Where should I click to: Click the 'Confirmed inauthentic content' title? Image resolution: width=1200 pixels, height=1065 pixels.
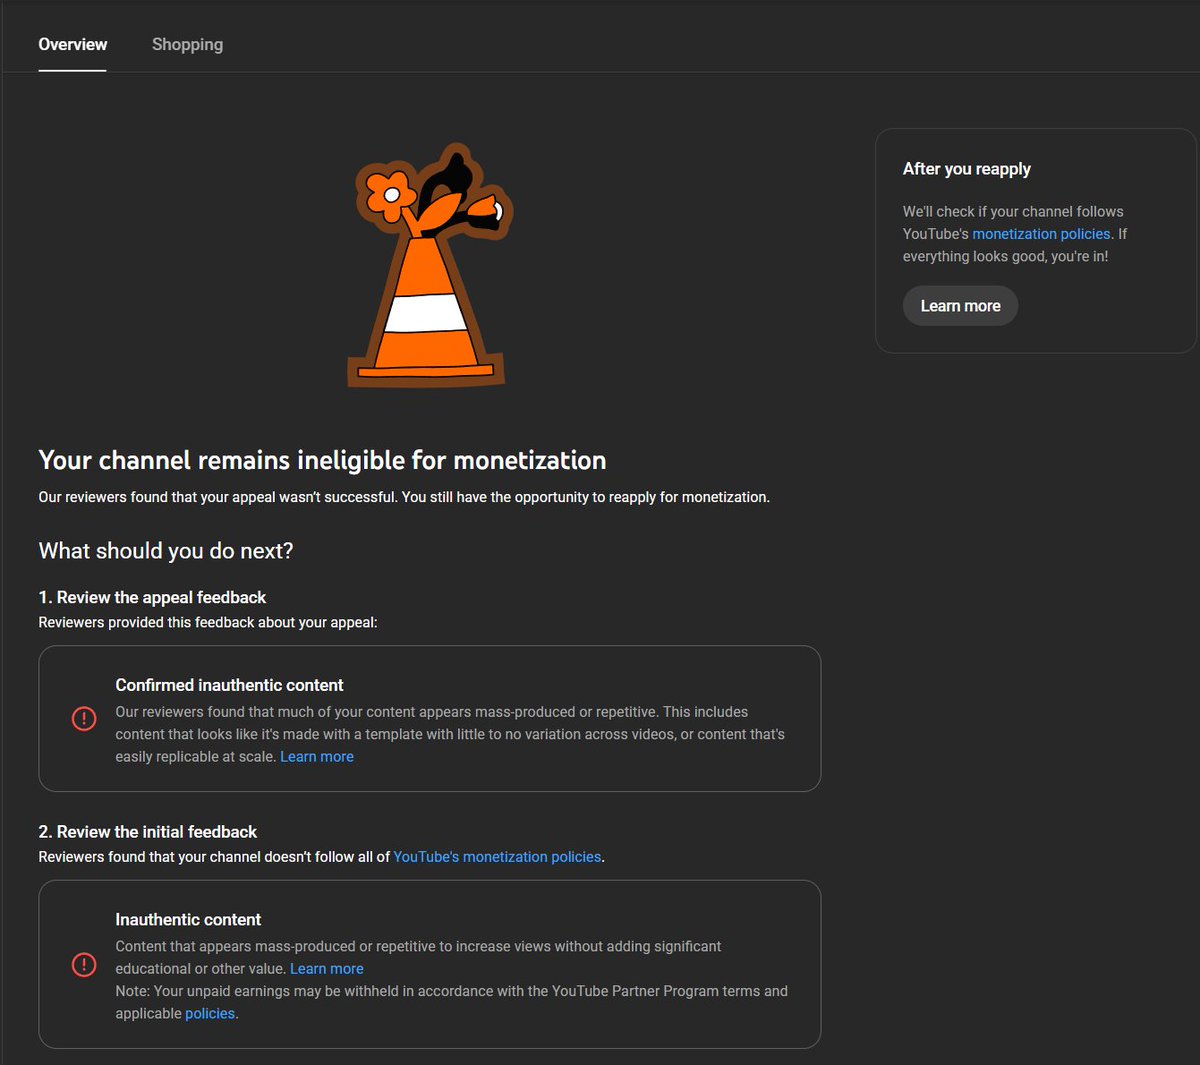point(229,685)
